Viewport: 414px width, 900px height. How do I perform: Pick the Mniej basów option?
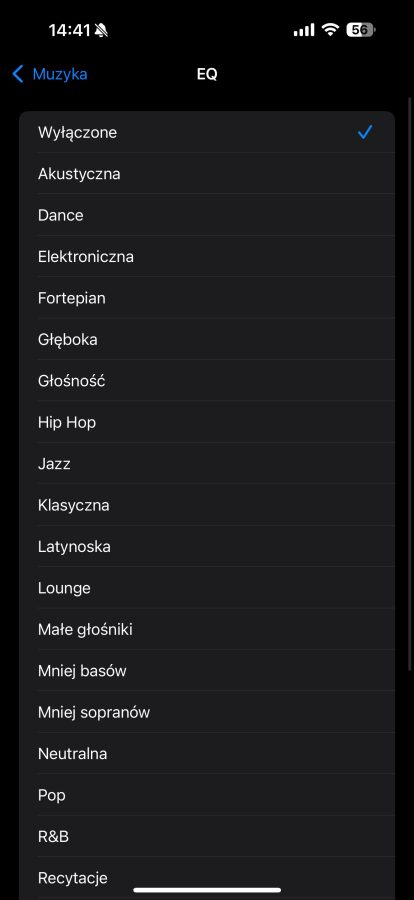click(207, 671)
